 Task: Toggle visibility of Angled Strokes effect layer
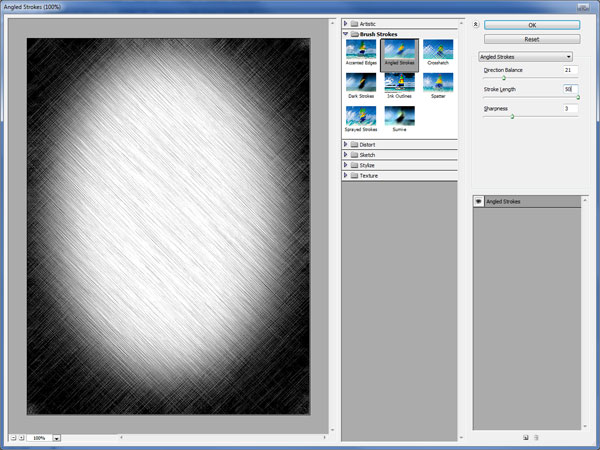[480, 202]
